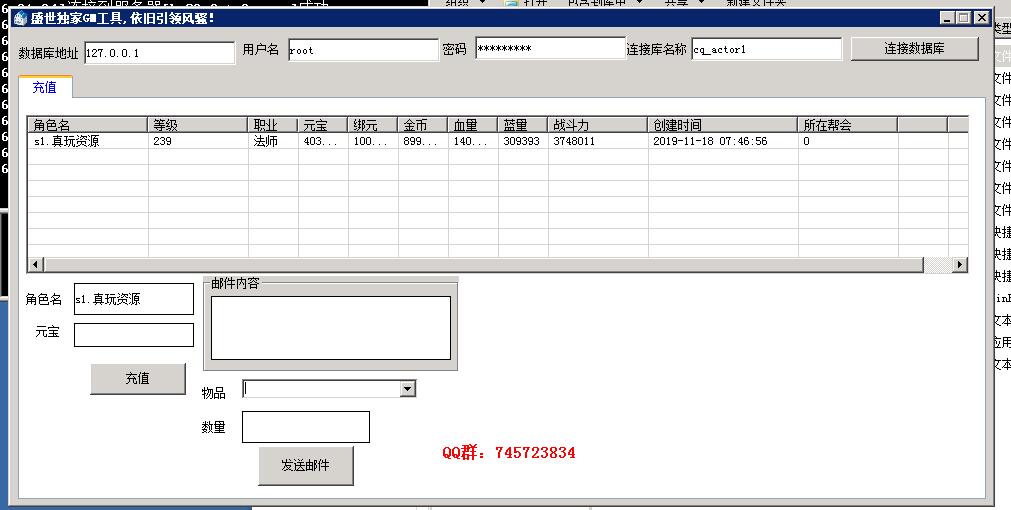Click the 数量 quantity input box
The width and height of the screenshot is (1011, 510).
tap(305, 427)
